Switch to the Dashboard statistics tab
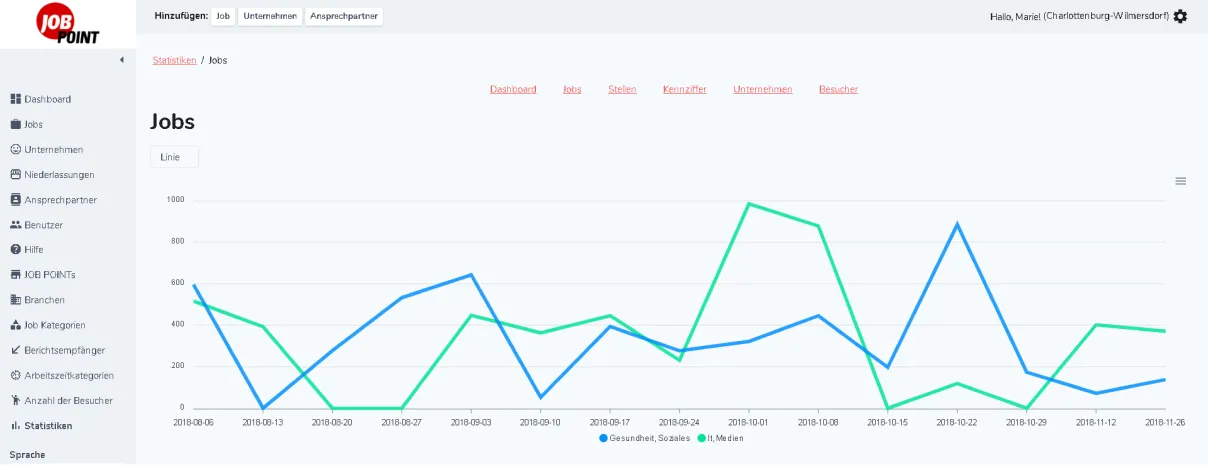This screenshot has height=465, width=1208. [513, 89]
